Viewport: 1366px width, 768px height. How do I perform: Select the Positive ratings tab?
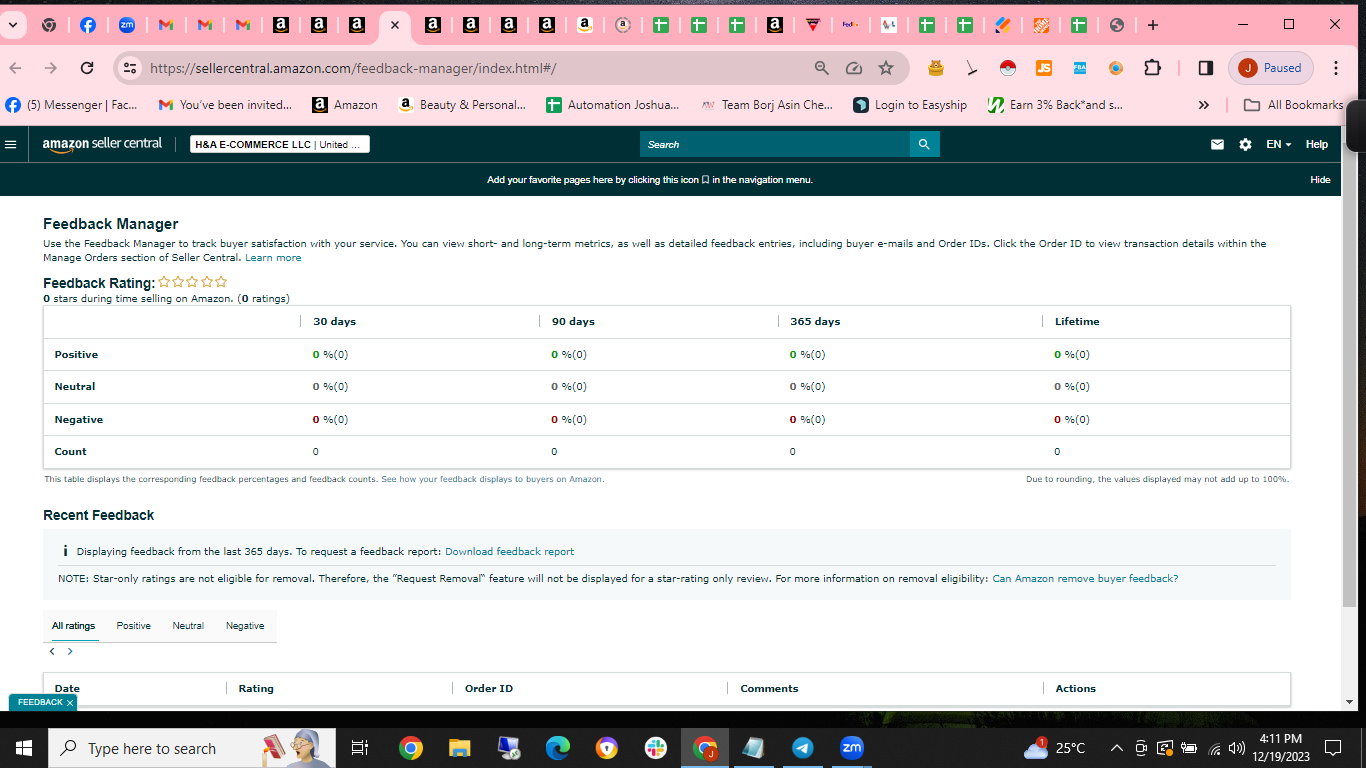(133, 626)
